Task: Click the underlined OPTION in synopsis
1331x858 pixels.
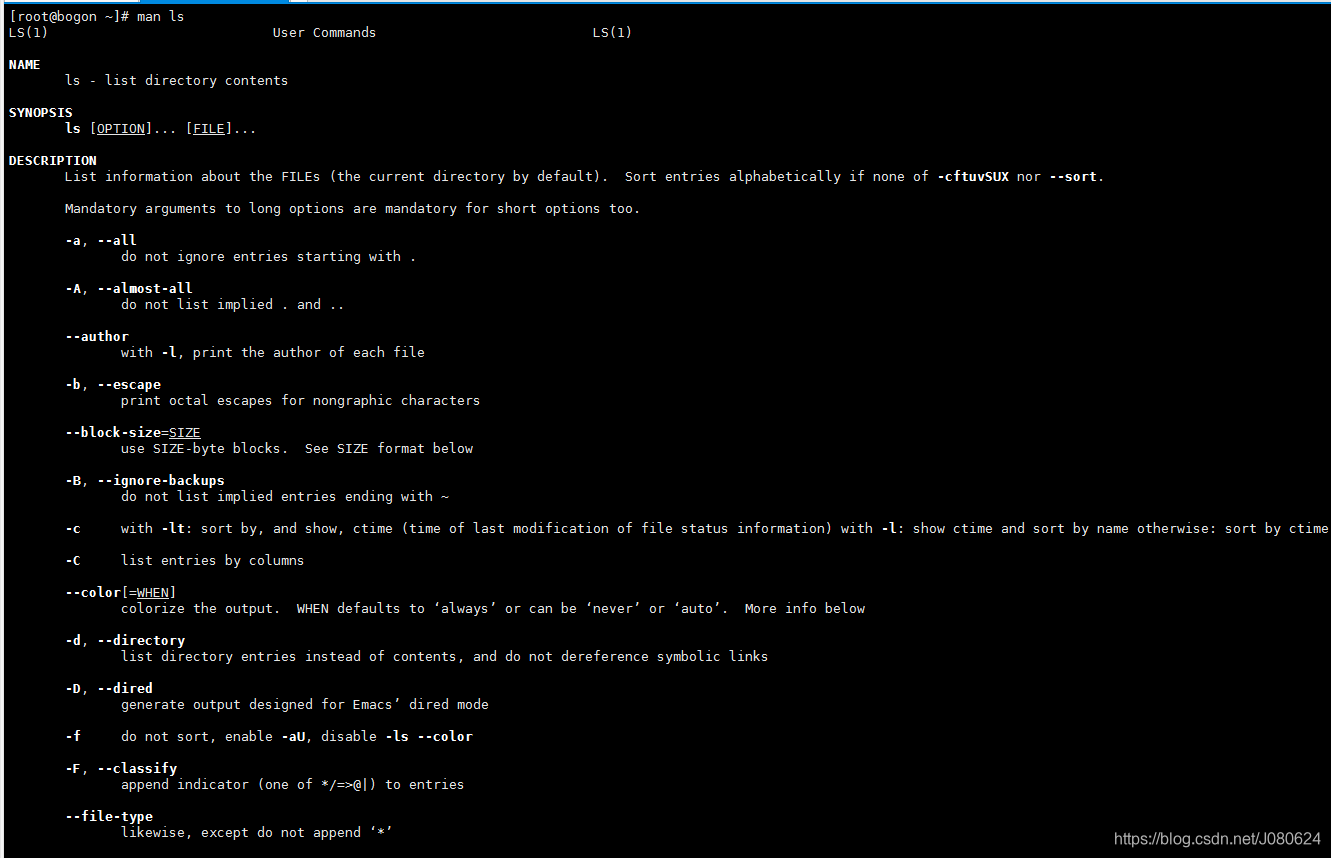Action: (120, 128)
